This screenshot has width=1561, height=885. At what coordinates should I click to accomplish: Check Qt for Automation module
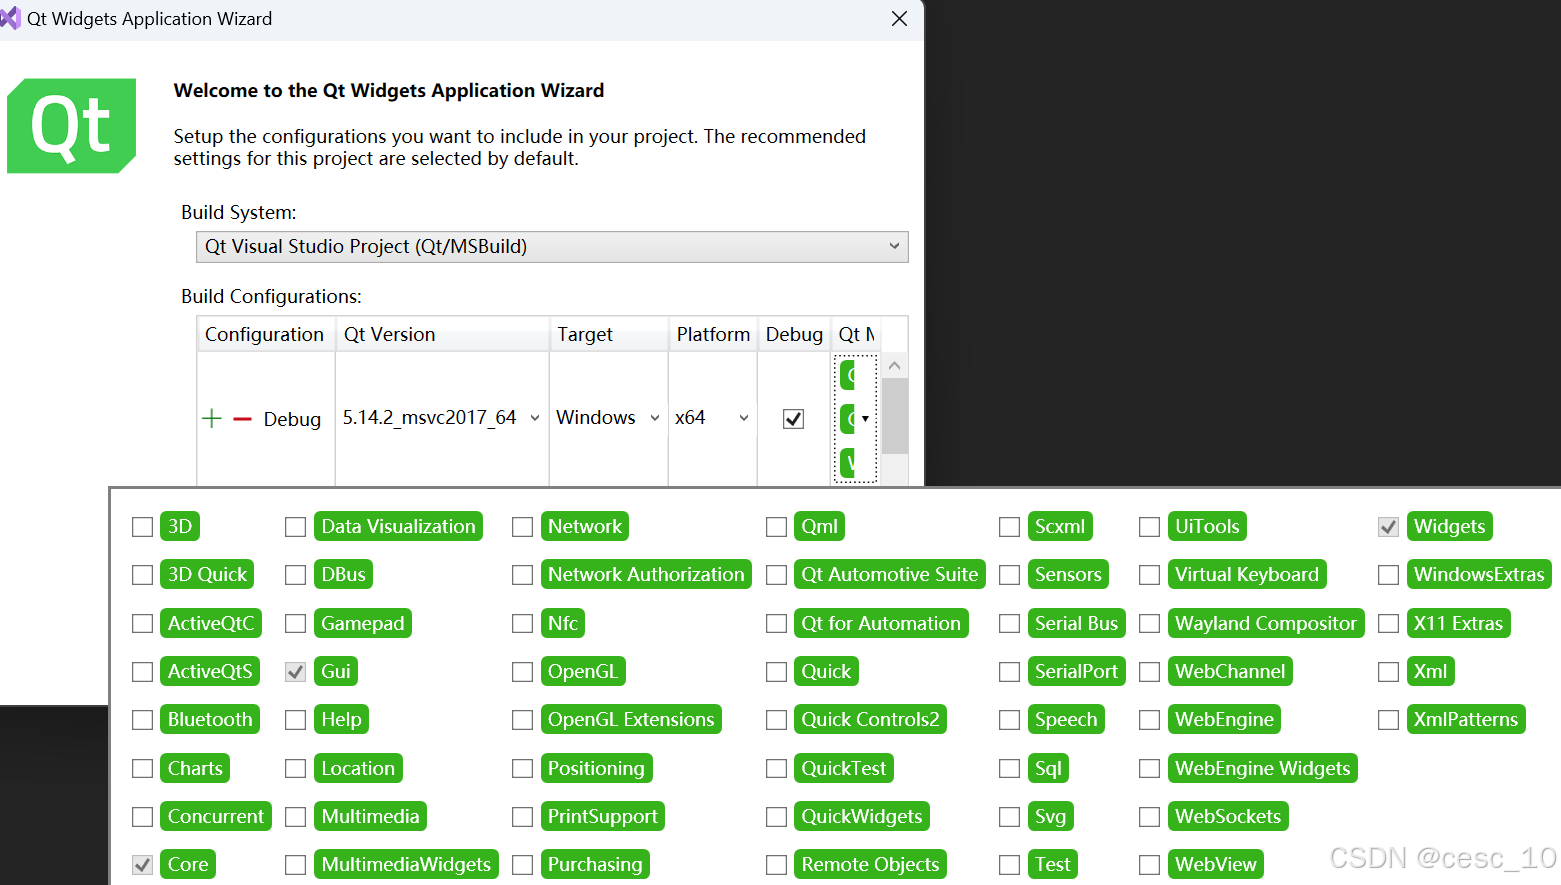point(776,624)
